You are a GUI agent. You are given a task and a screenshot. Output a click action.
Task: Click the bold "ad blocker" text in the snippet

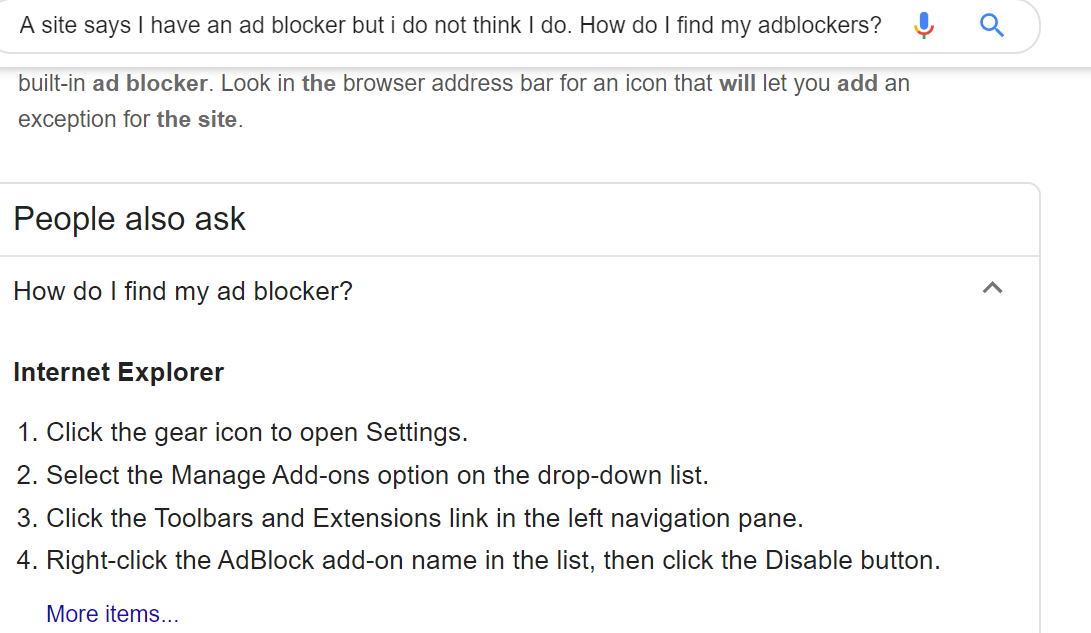coord(150,82)
